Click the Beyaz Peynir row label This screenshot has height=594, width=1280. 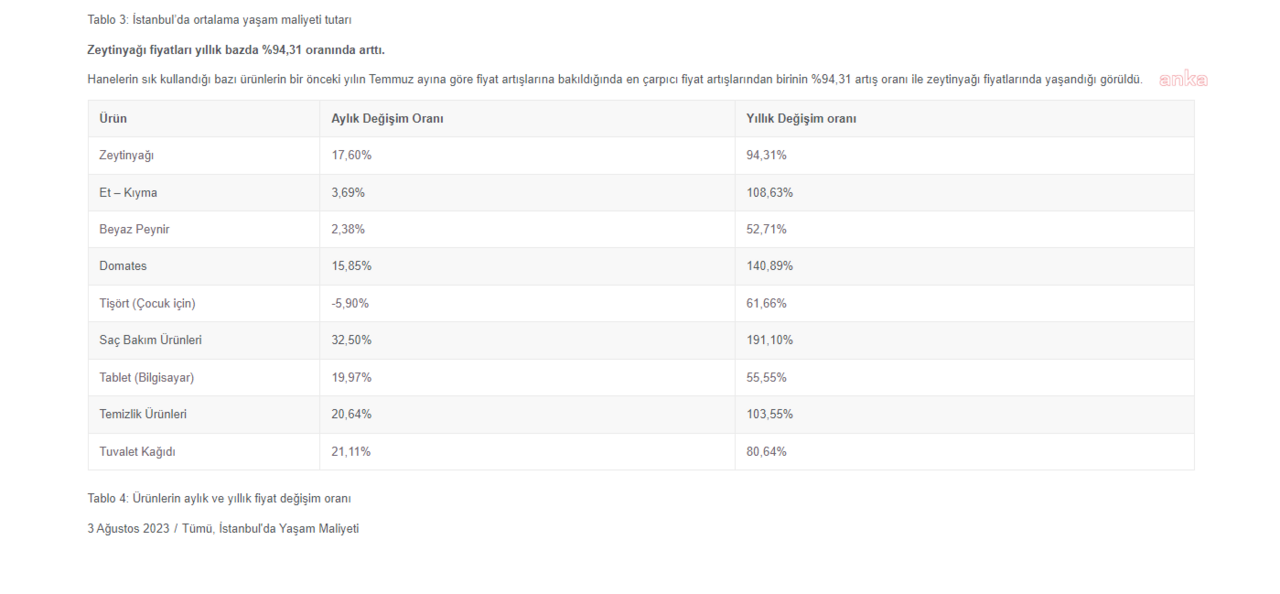pyautogui.click(x=134, y=230)
